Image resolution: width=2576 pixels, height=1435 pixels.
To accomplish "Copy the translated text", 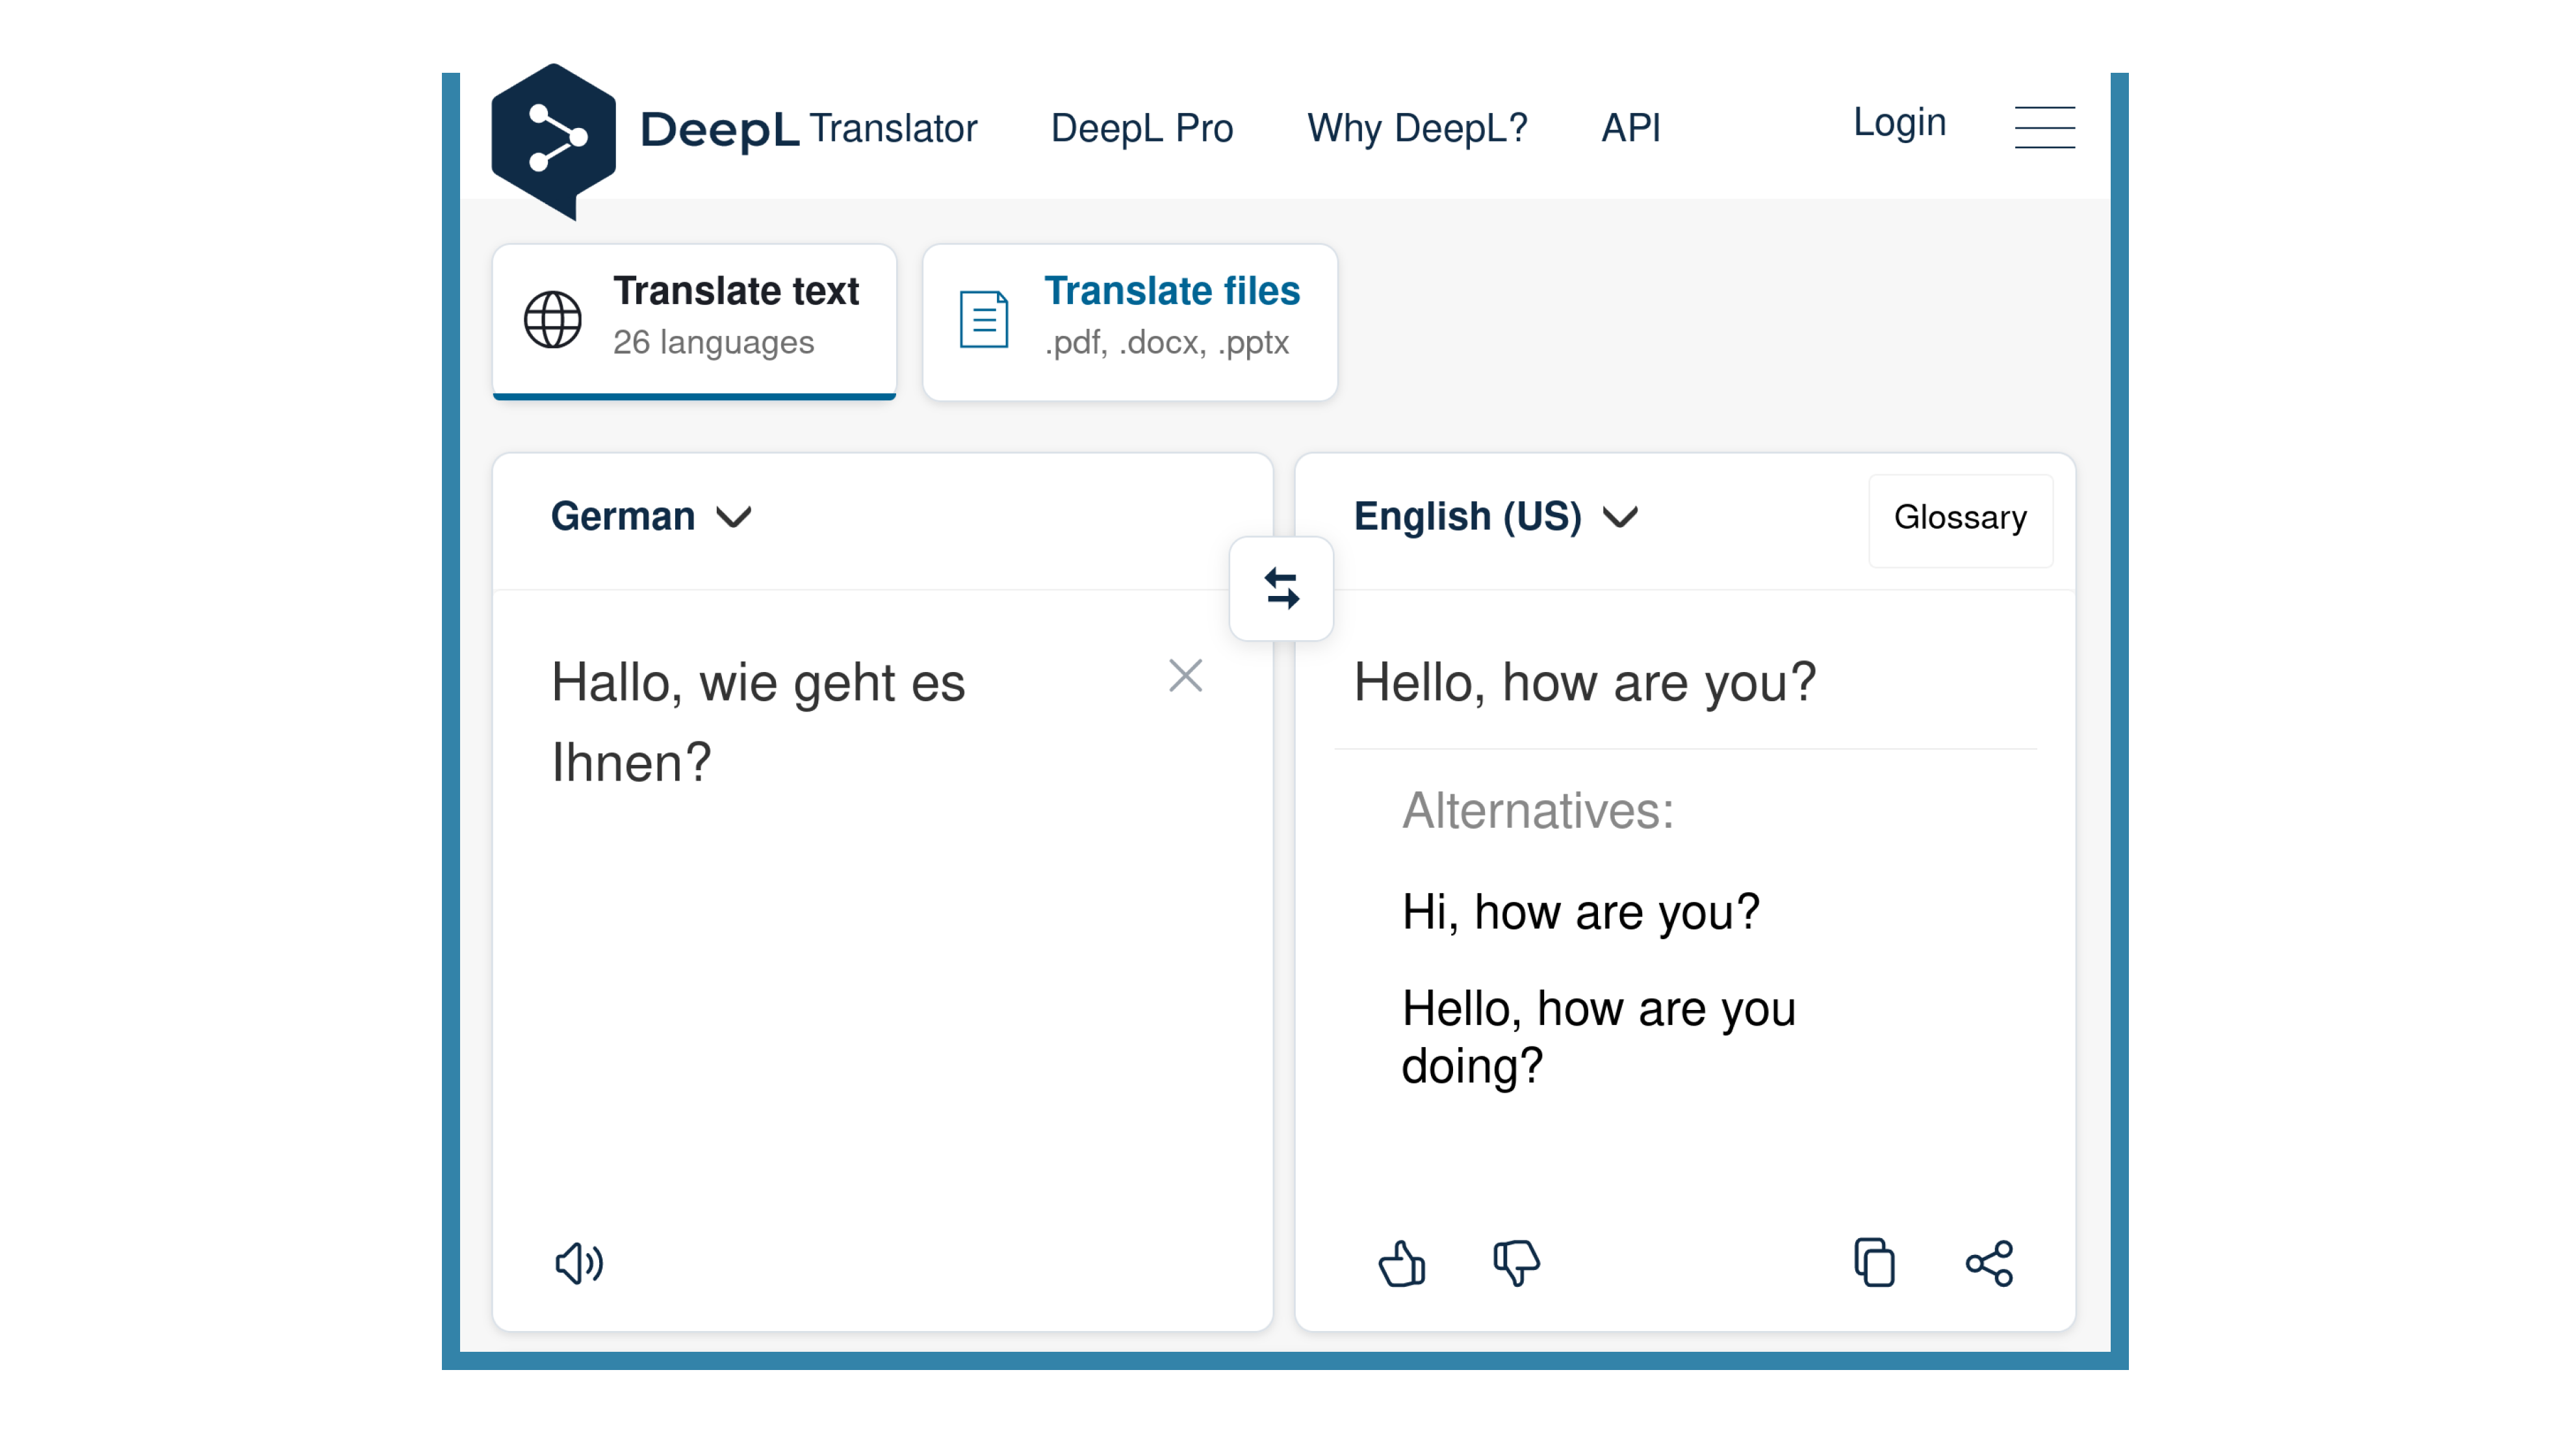I will pyautogui.click(x=1874, y=1262).
